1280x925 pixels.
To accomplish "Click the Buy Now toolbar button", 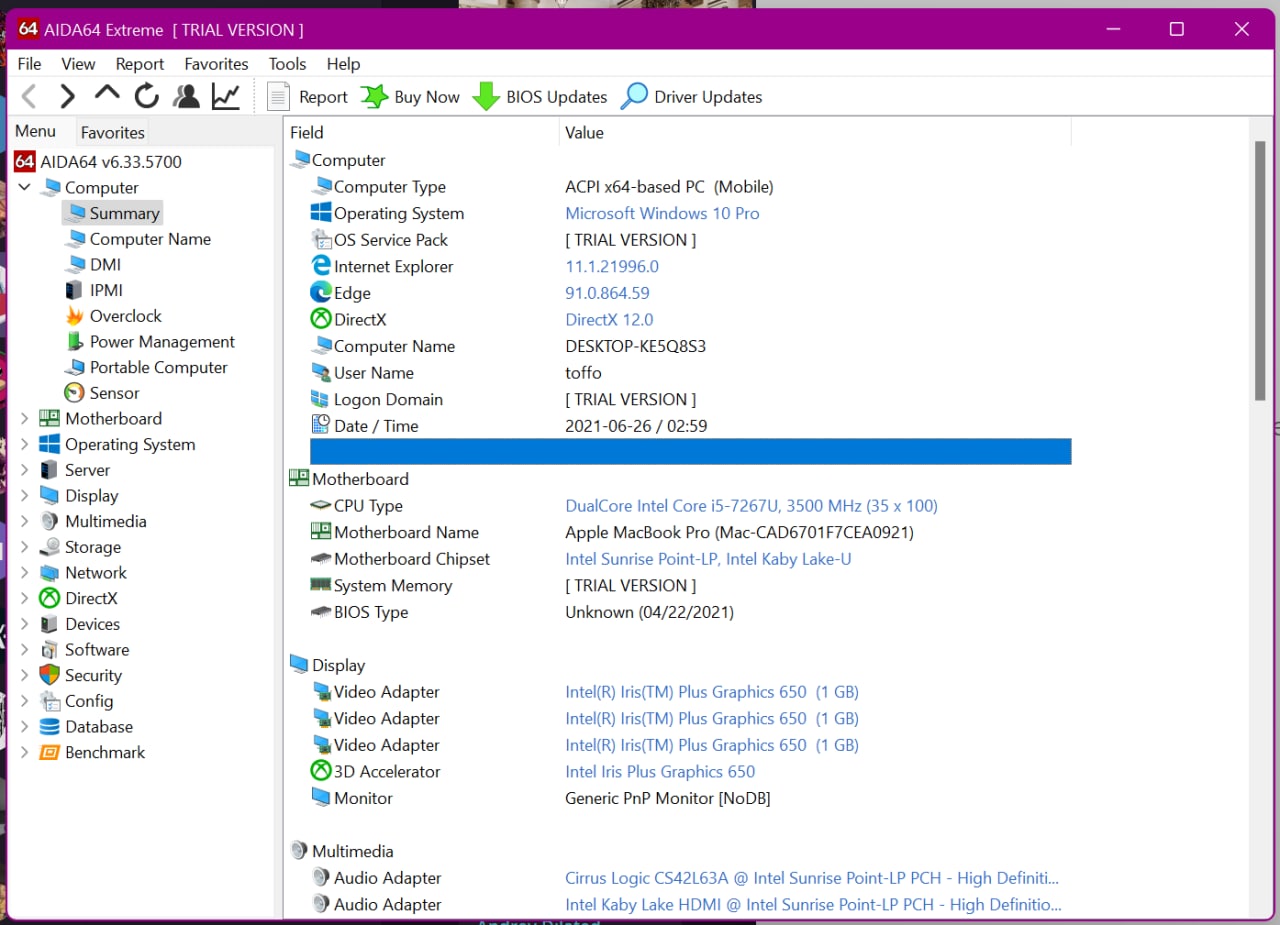I will click(411, 97).
